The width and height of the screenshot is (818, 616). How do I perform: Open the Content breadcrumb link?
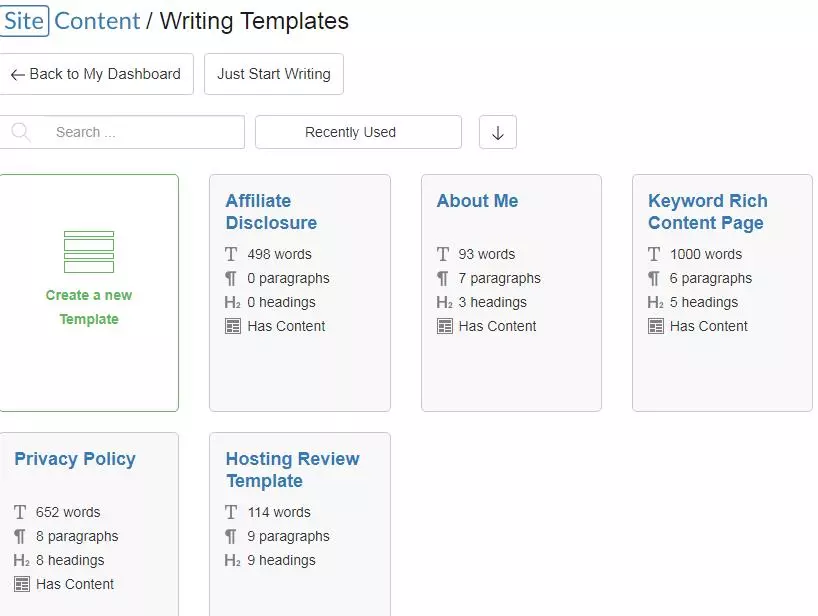tap(97, 21)
